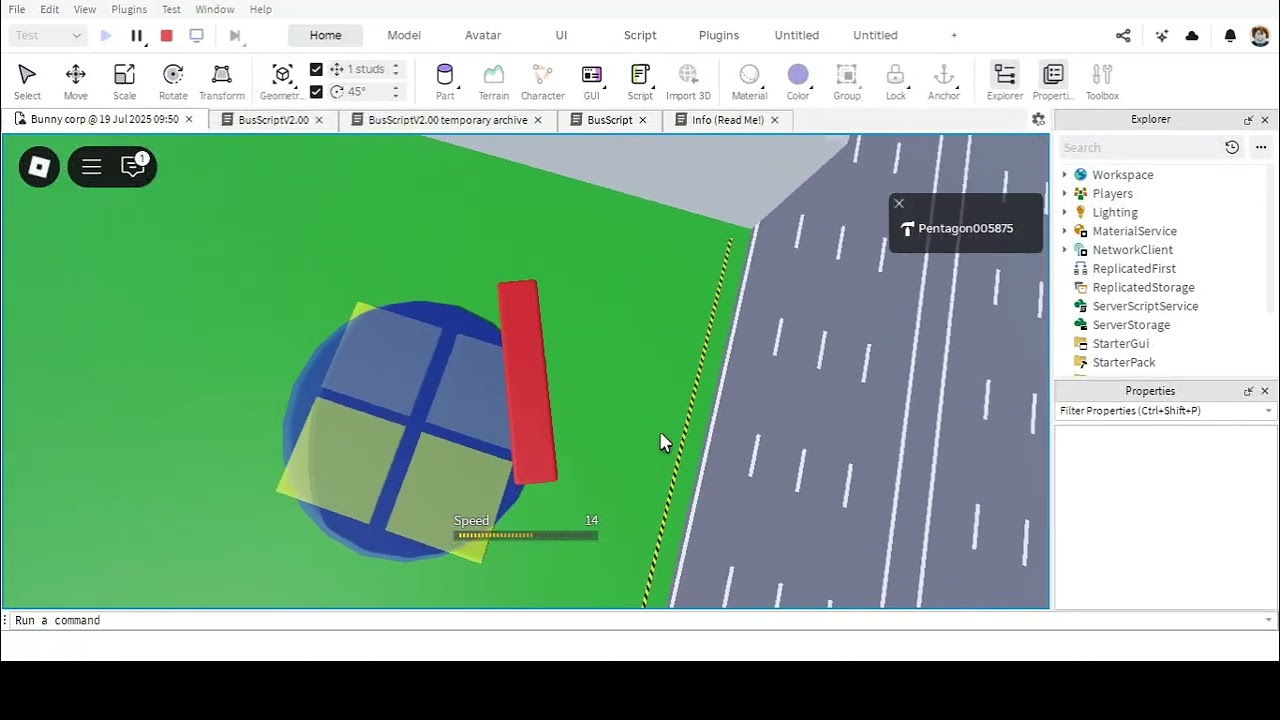Adjust the studs increment stepper

click(x=396, y=69)
